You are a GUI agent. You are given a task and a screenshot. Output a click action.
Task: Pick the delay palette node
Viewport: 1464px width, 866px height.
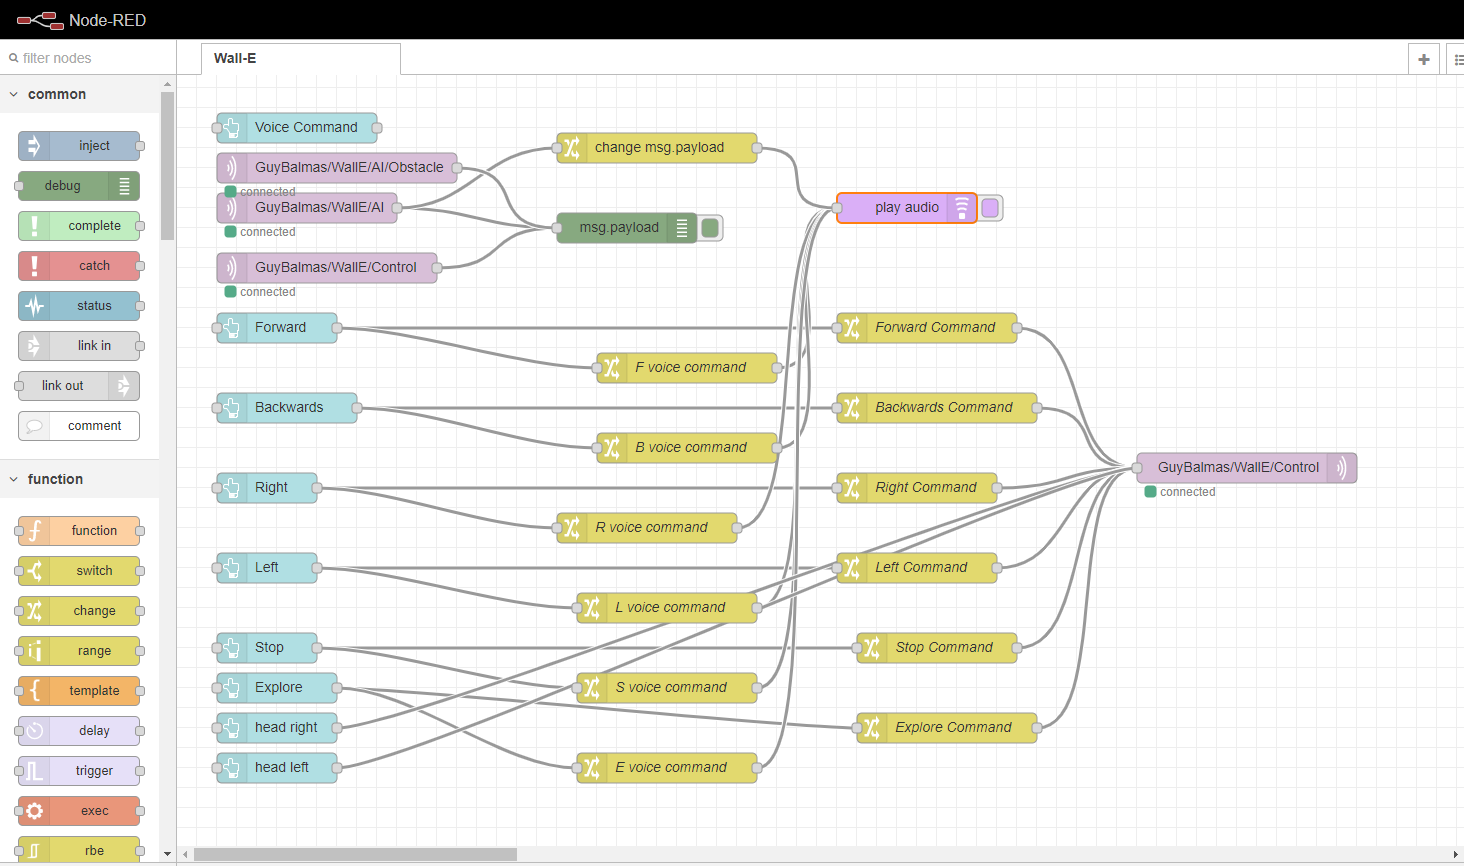pyautogui.click(x=79, y=731)
